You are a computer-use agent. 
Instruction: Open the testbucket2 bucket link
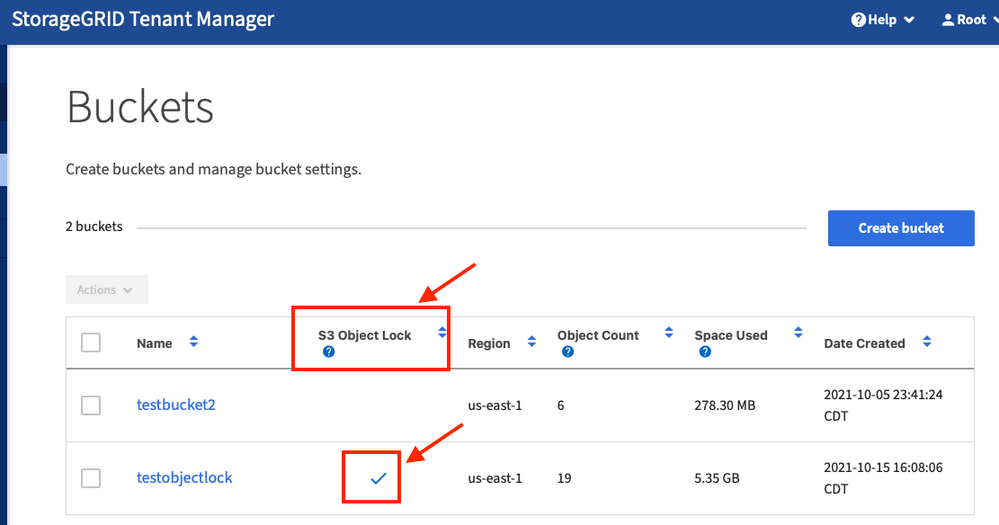(176, 405)
